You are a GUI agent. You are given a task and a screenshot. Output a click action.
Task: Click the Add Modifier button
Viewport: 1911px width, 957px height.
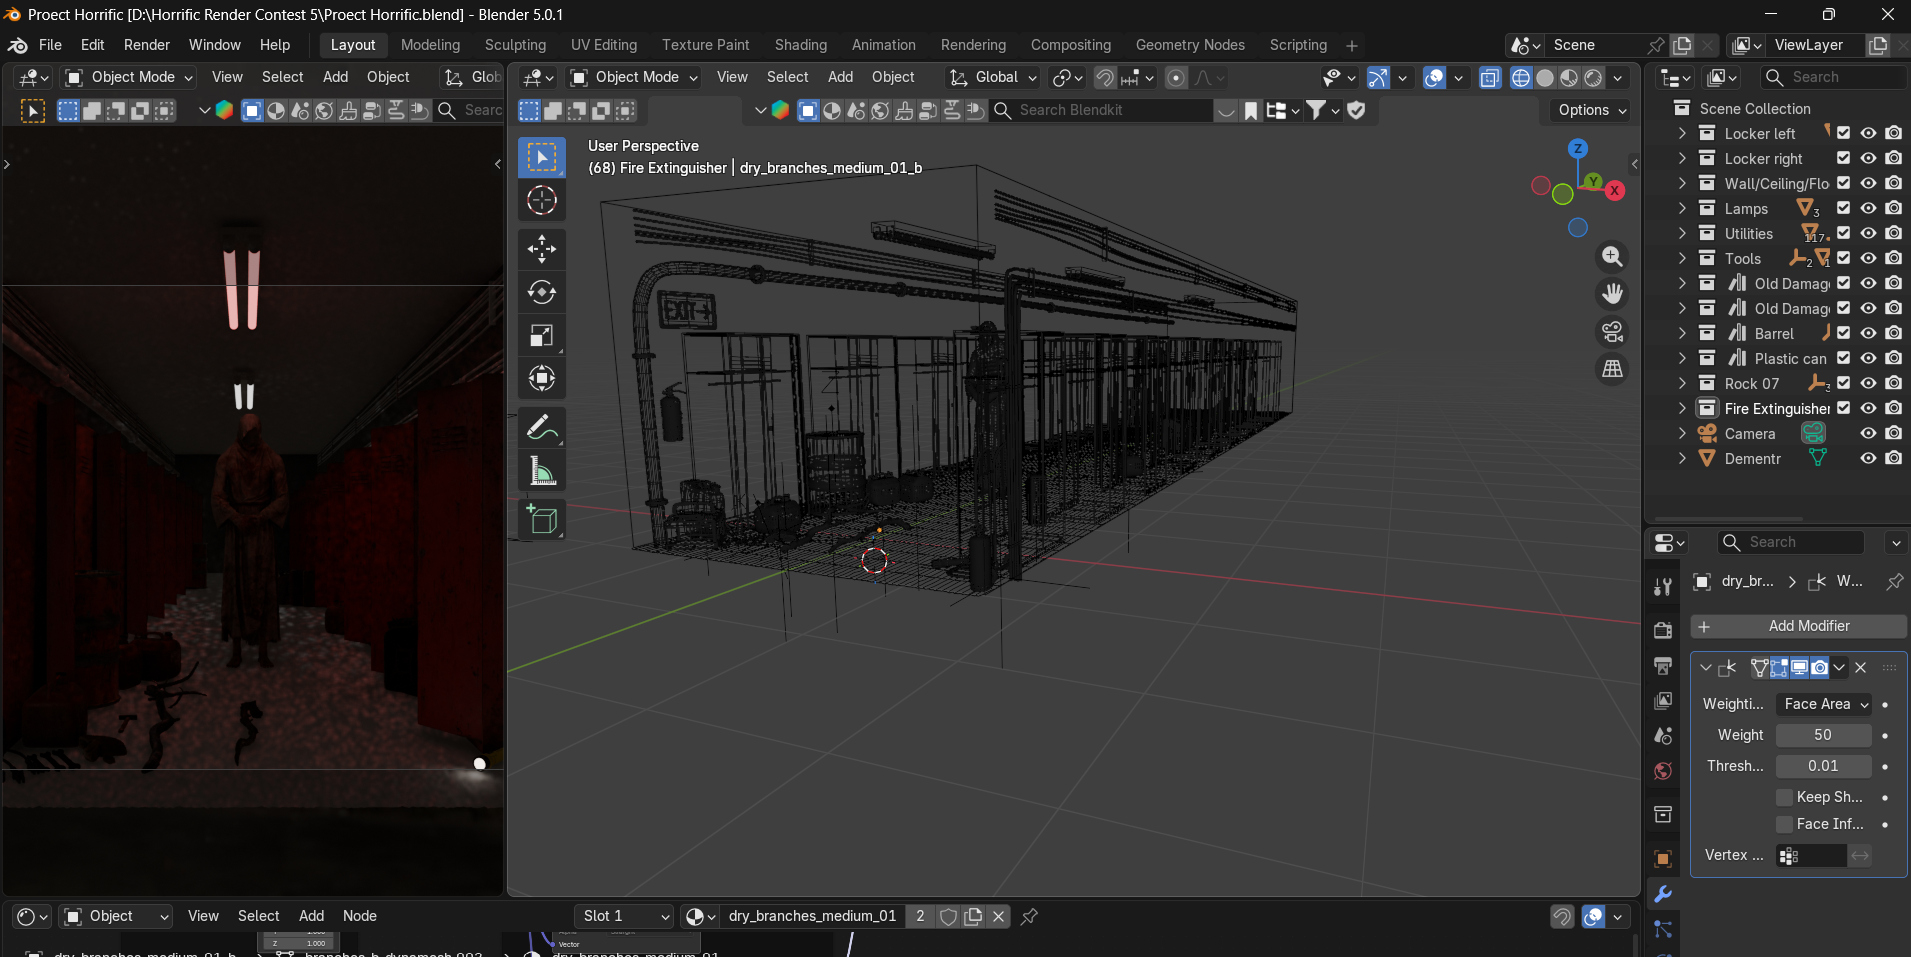1799,626
